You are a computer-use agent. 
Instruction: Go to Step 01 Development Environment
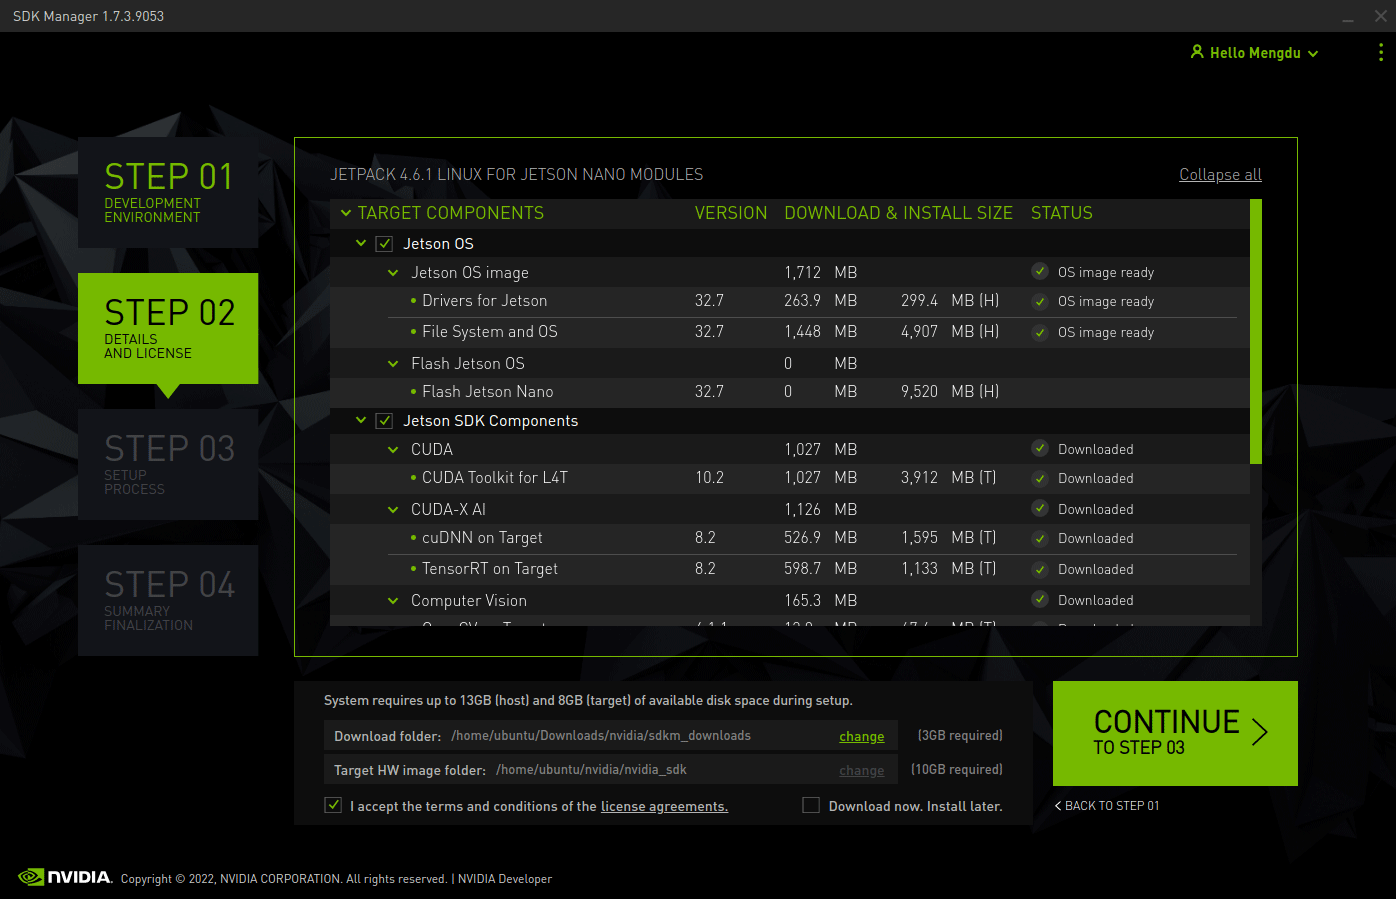[168, 192]
